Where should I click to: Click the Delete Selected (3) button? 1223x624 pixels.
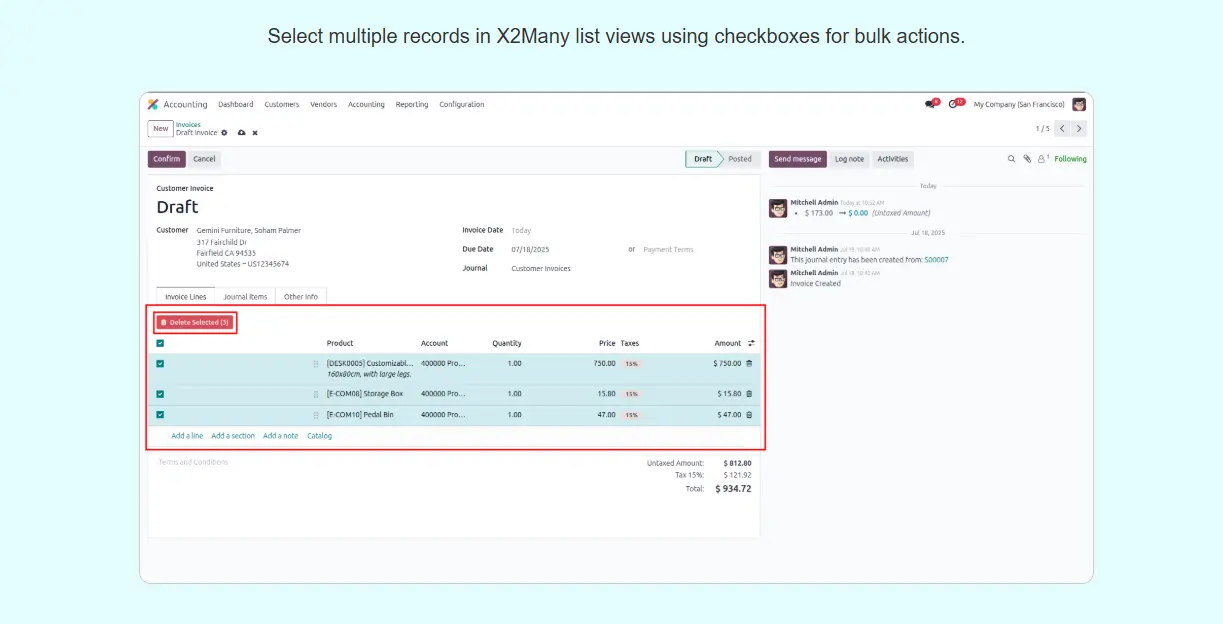(195, 323)
